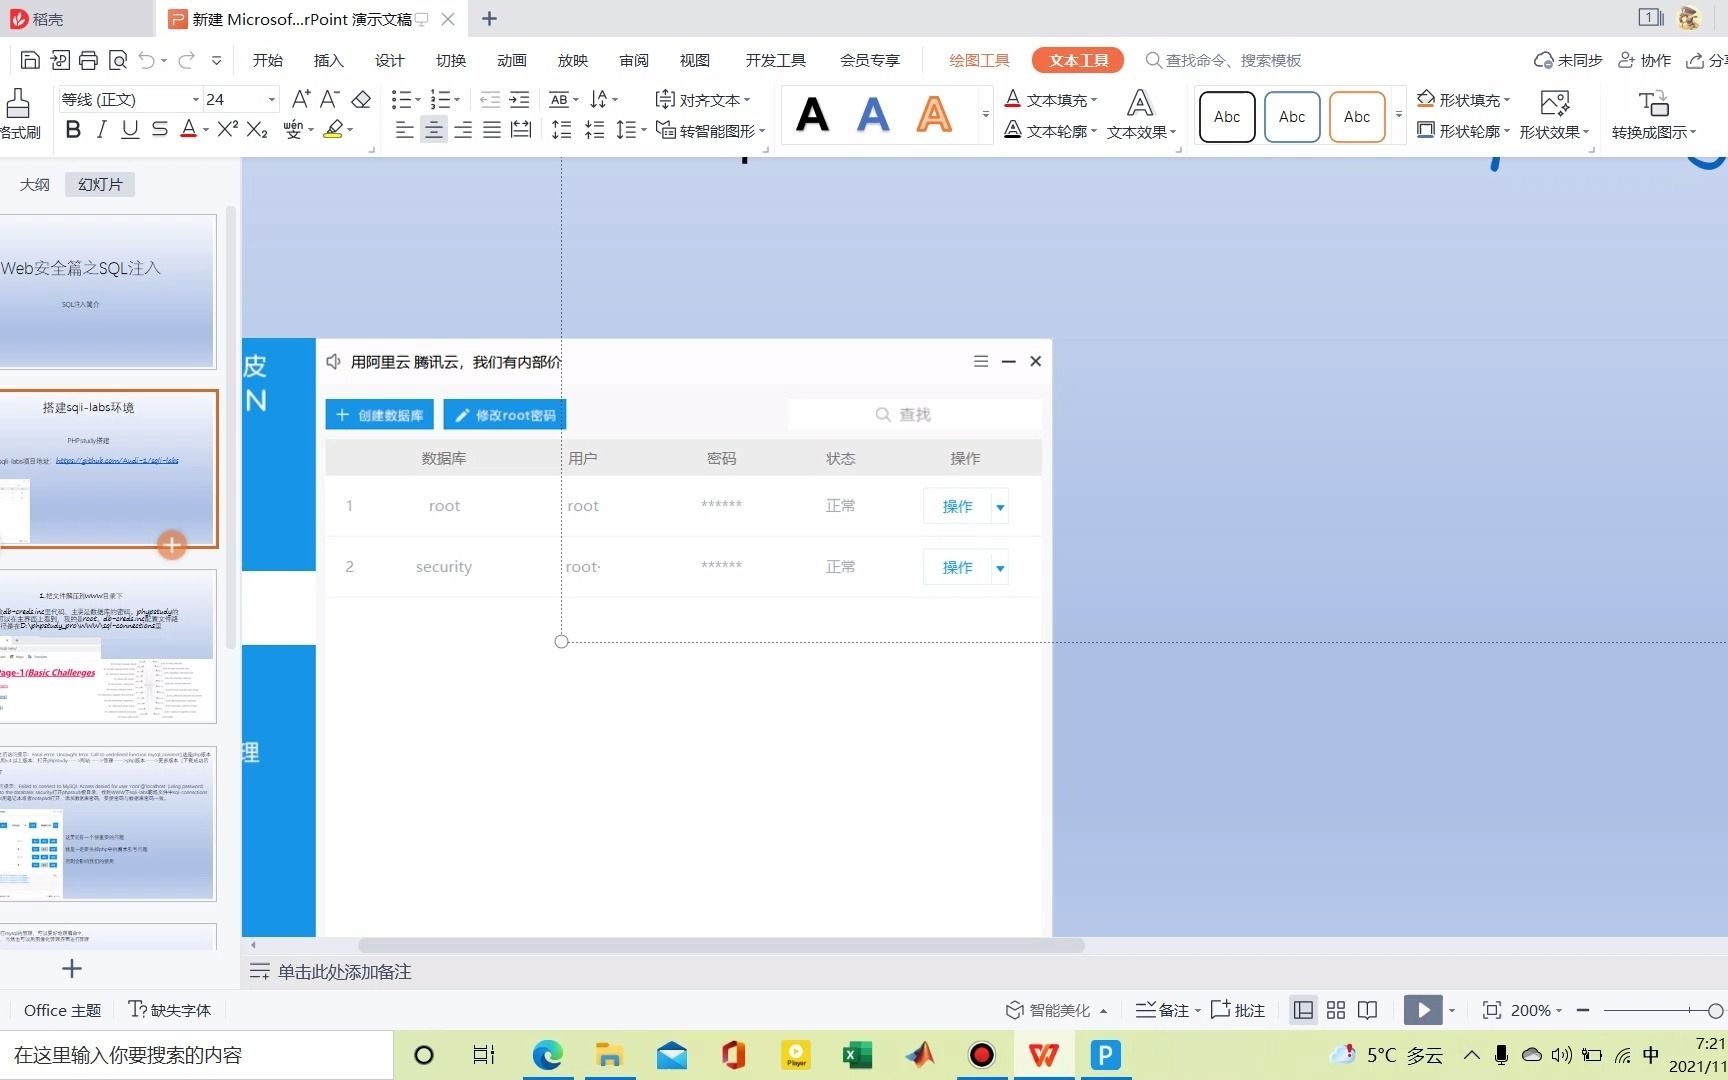
Task: Select the Web安全篇之SQL注入 slide thumbnail
Action: click(x=108, y=291)
